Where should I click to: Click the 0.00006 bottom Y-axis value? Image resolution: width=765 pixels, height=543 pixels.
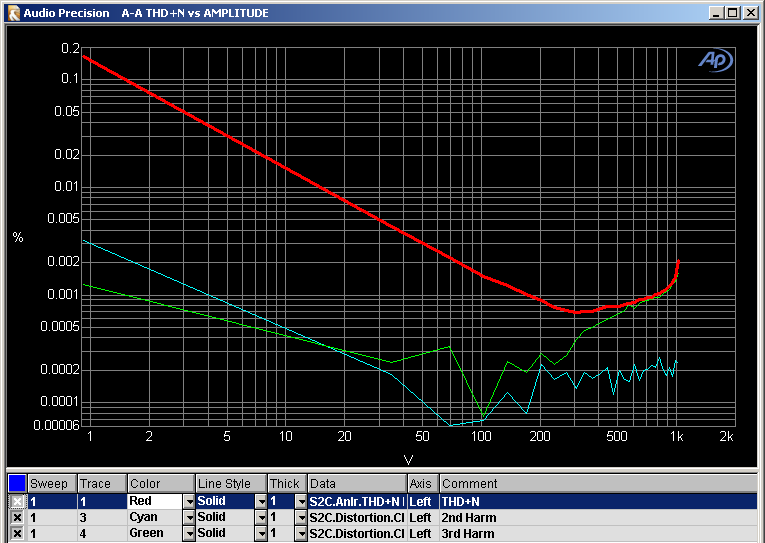[x=56, y=425]
